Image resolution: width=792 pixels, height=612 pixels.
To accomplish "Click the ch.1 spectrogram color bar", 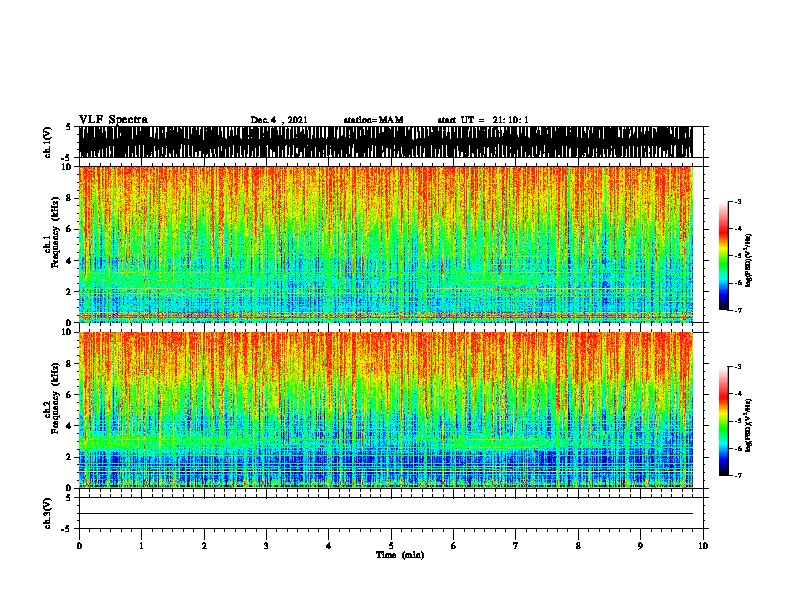I will coord(724,256).
